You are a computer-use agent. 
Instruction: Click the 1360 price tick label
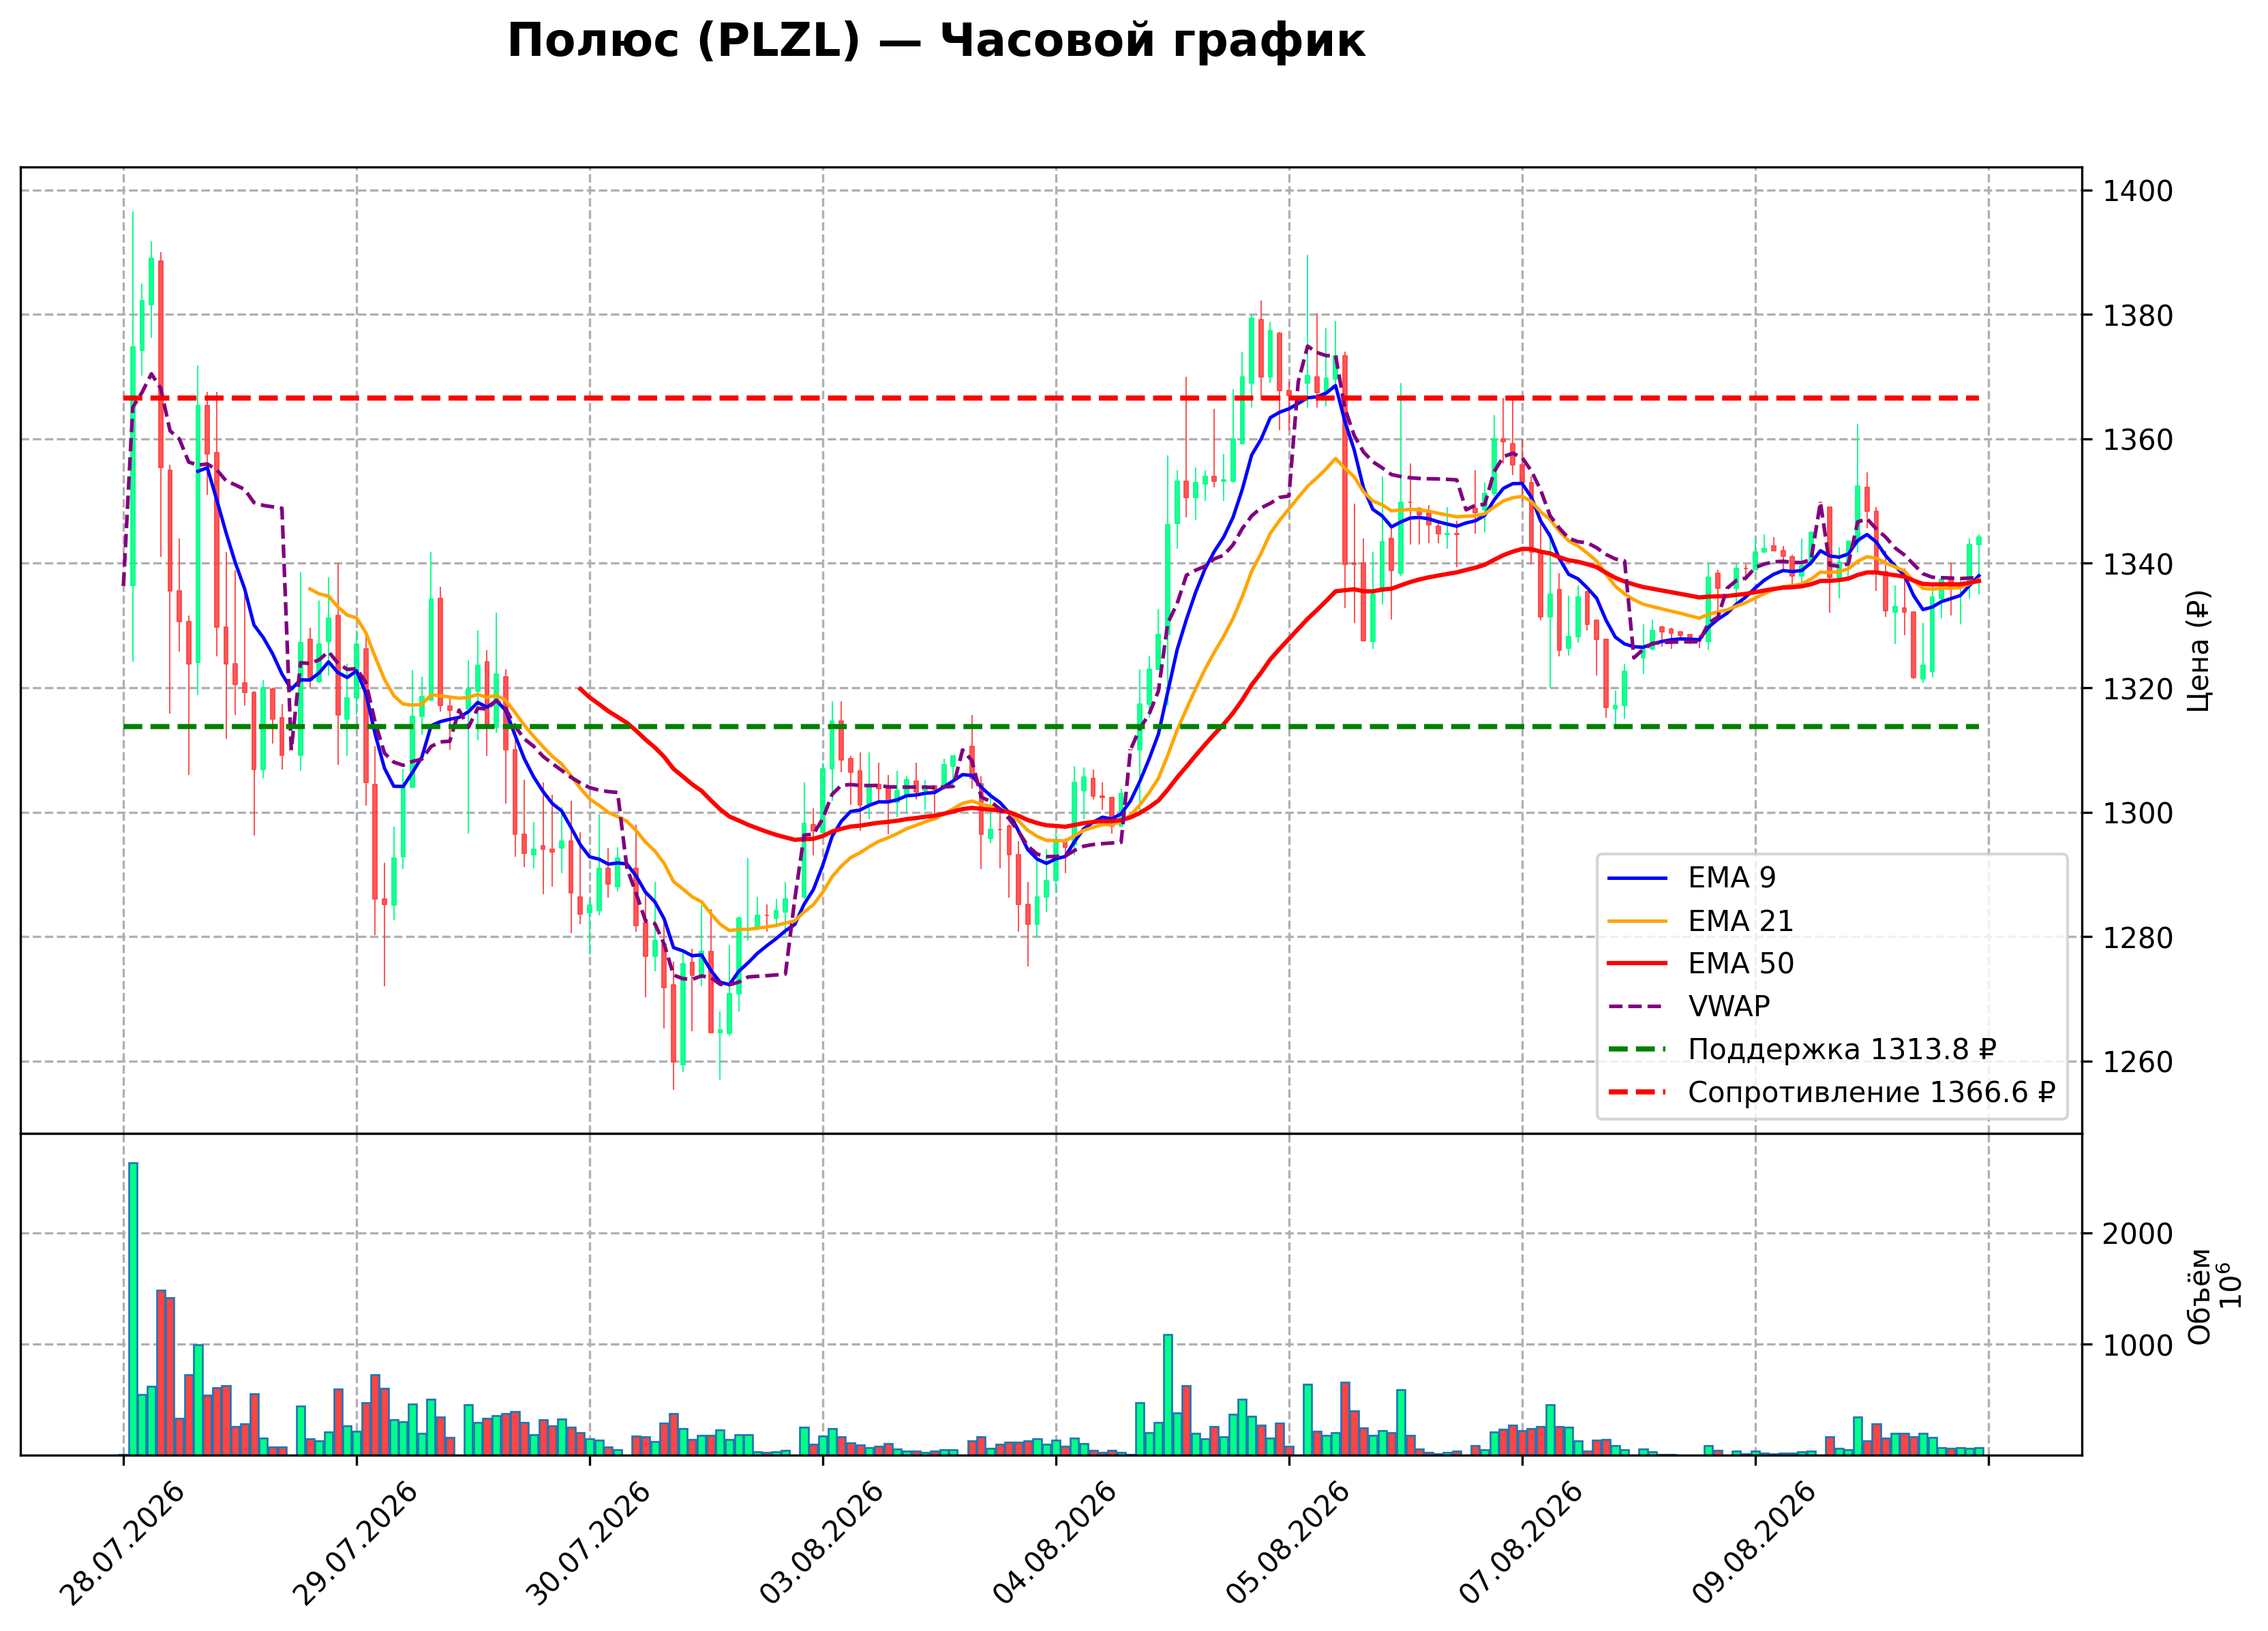tap(2137, 440)
